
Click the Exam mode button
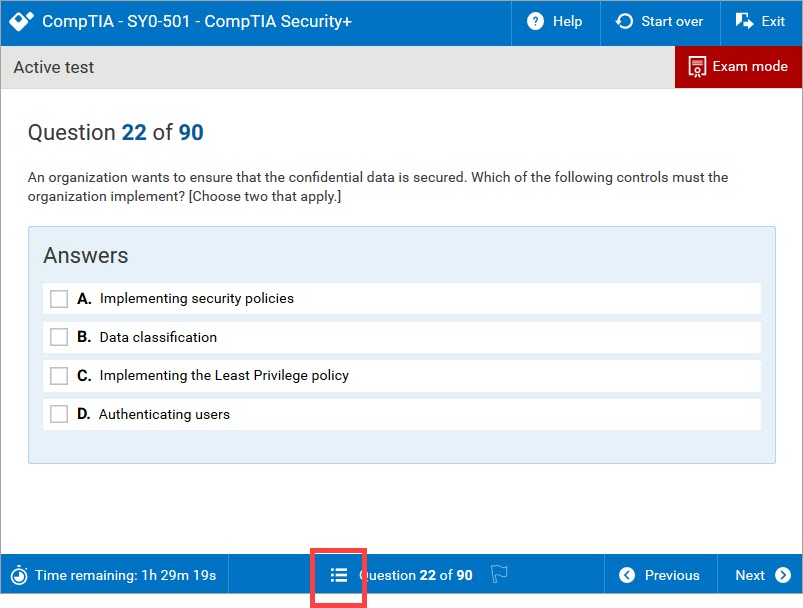pos(738,67)
